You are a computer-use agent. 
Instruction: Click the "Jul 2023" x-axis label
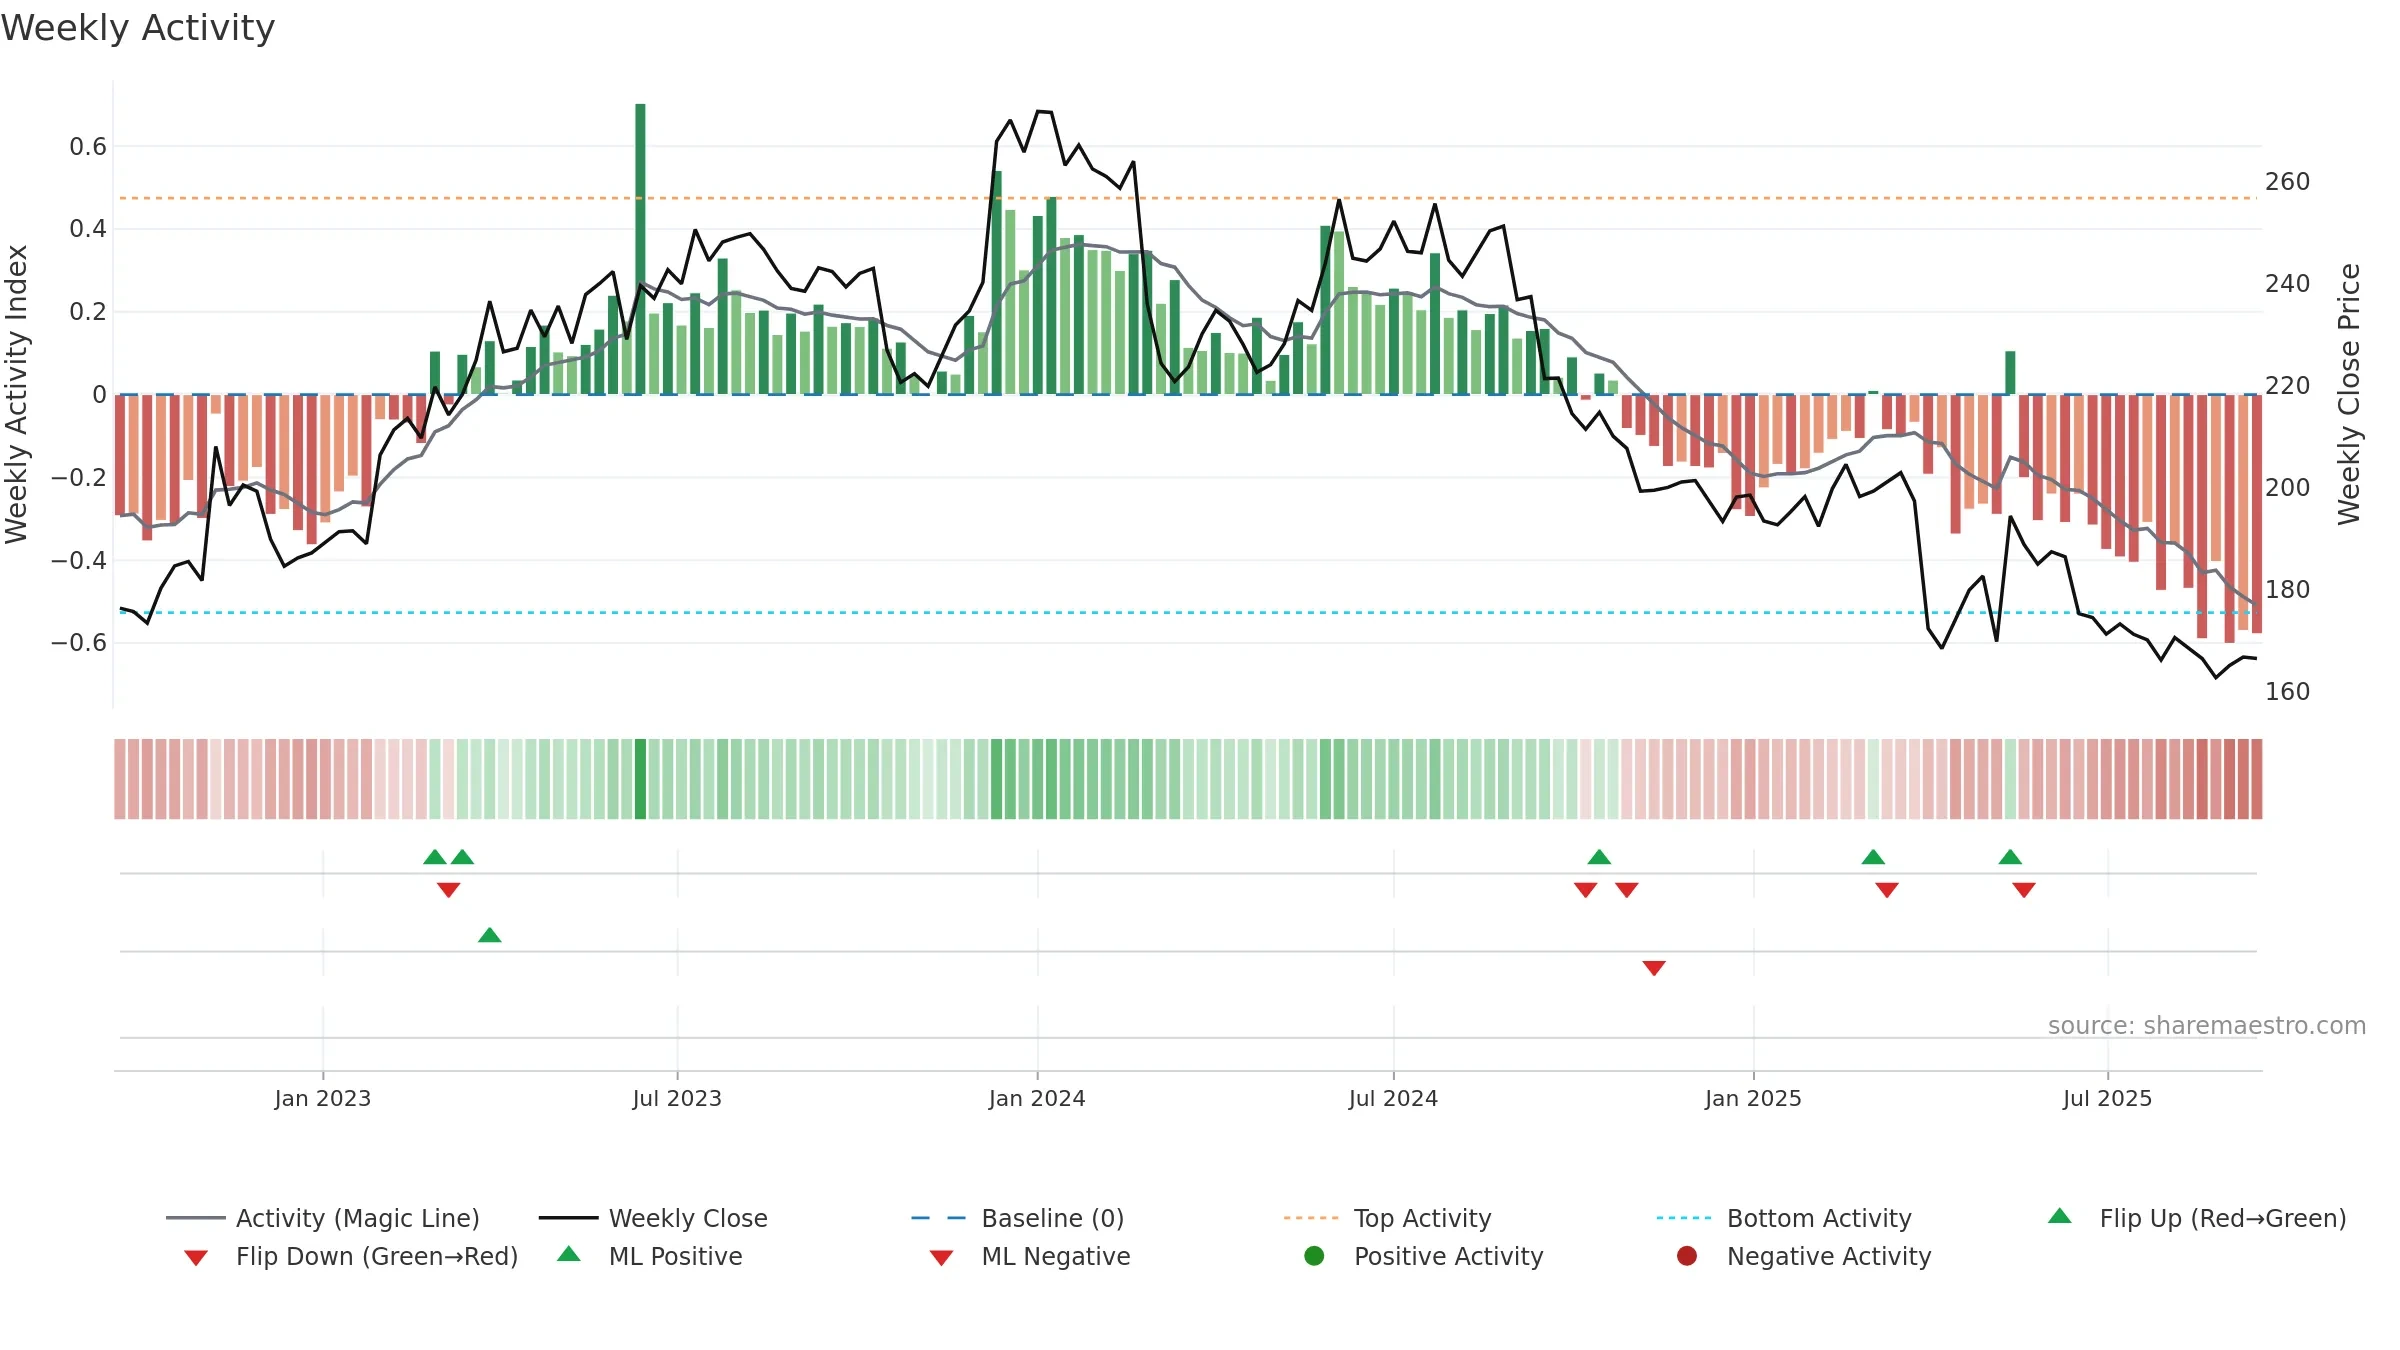coord(677,1098)
